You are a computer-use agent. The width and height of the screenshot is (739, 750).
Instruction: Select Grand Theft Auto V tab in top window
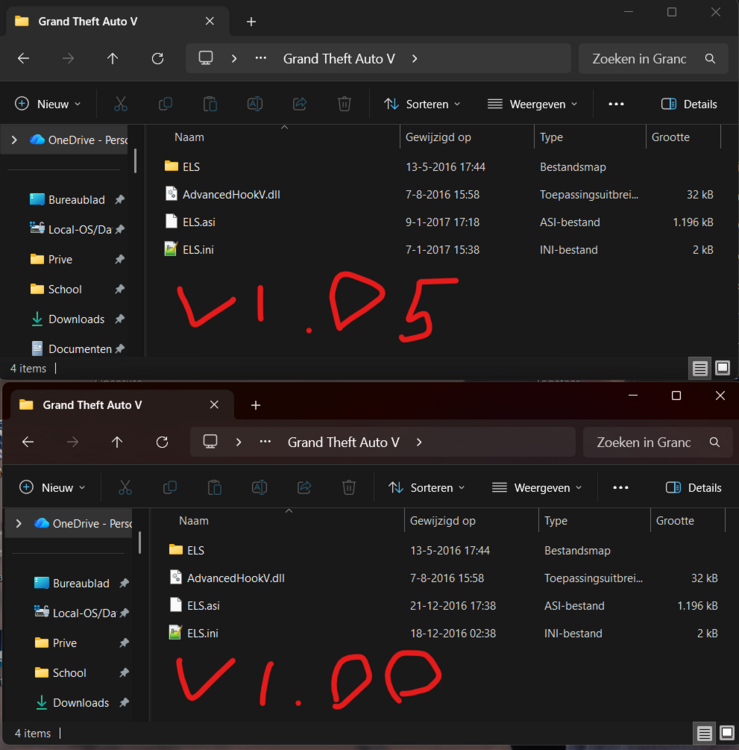click(x=115, y=22)
